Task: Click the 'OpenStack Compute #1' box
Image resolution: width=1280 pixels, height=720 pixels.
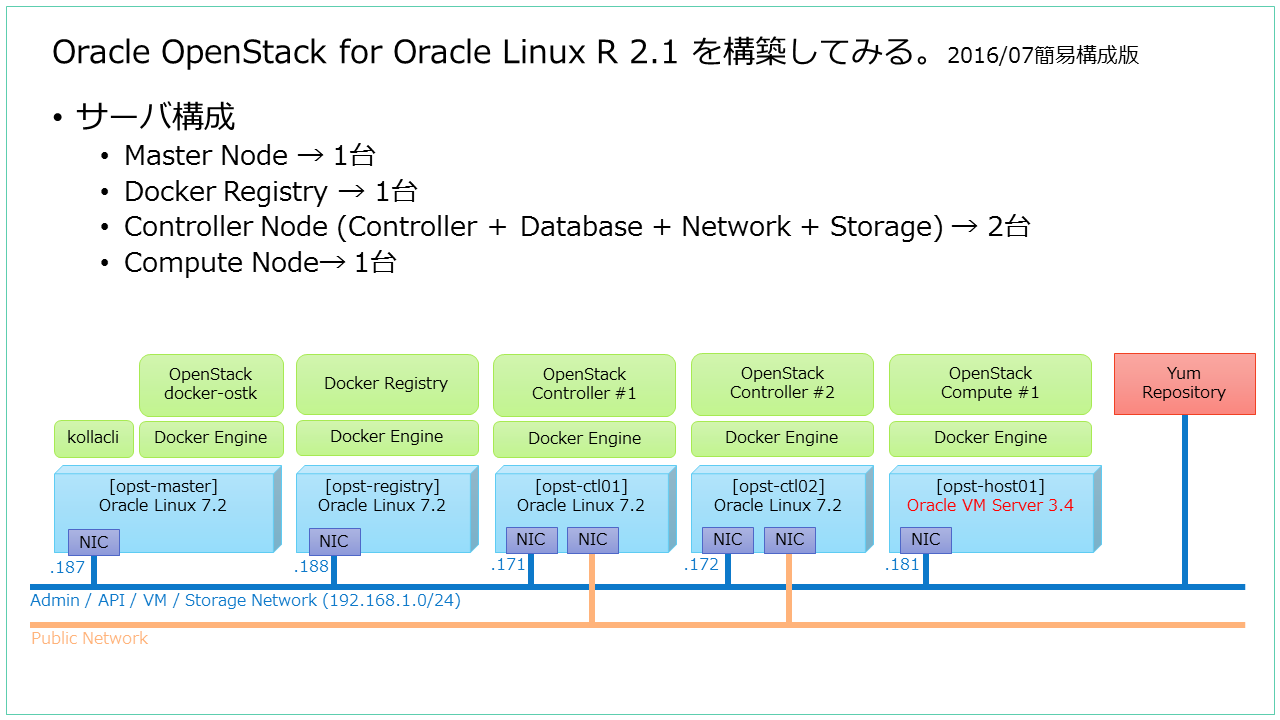Action: coord(990,384)
